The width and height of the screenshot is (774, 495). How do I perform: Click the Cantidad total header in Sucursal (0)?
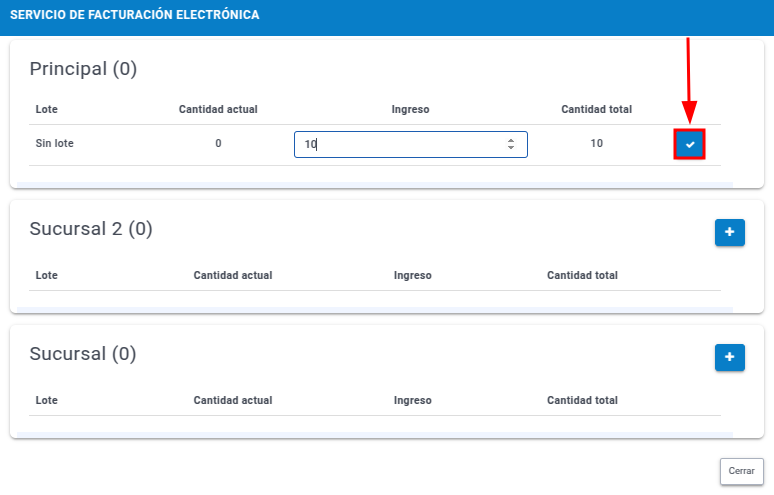[582, 400]
